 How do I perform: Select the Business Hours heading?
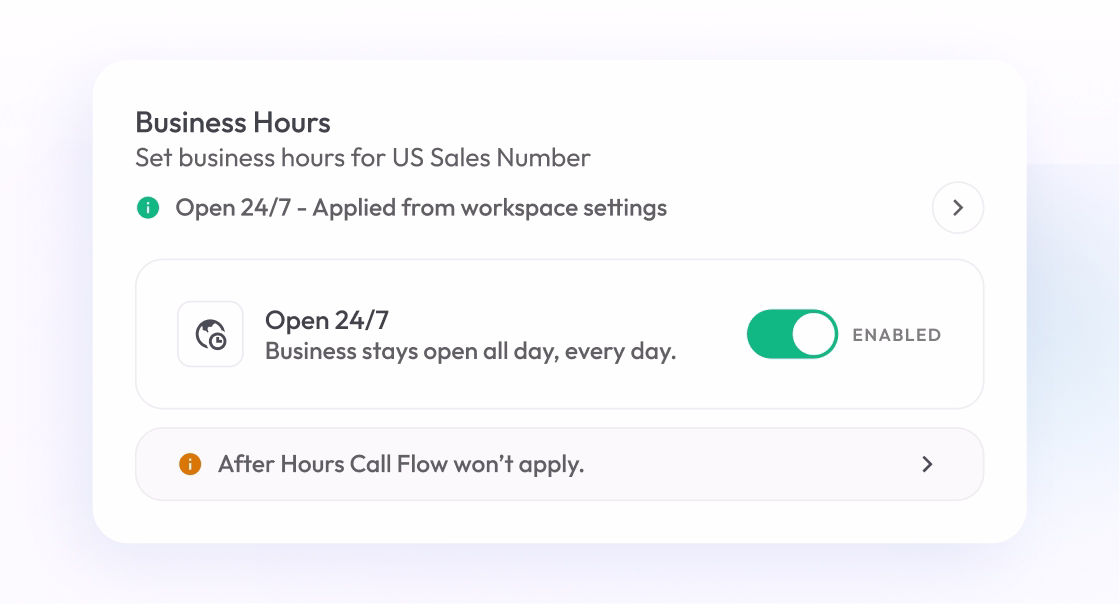233,122
